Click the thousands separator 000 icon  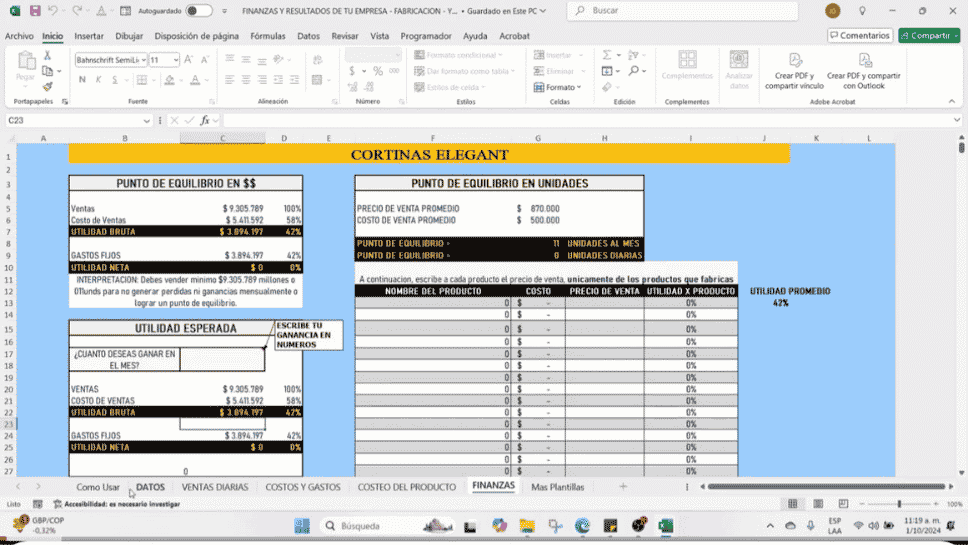click(x=394, y=72)
